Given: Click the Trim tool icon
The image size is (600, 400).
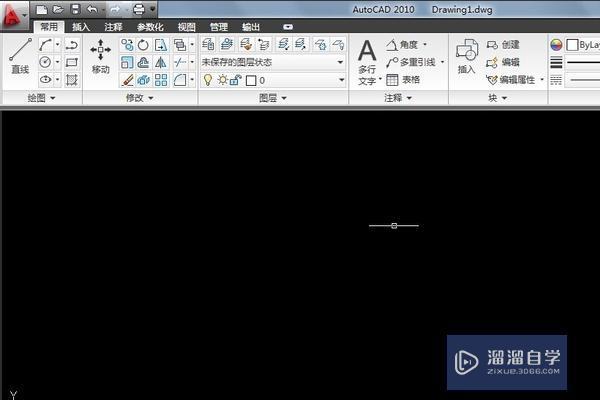Looking at the screenshot, I should [x=179, y=62].
